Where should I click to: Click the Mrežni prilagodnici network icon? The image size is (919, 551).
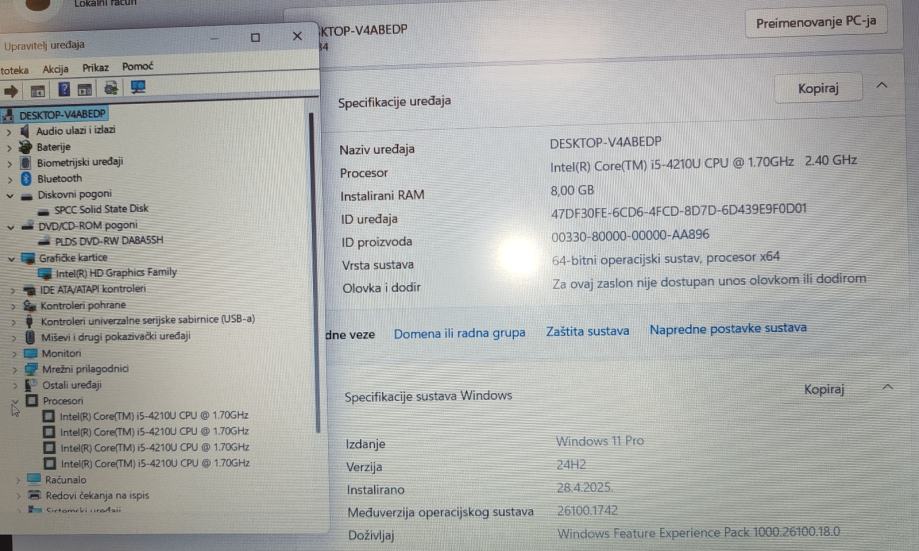tap(31, 369)
